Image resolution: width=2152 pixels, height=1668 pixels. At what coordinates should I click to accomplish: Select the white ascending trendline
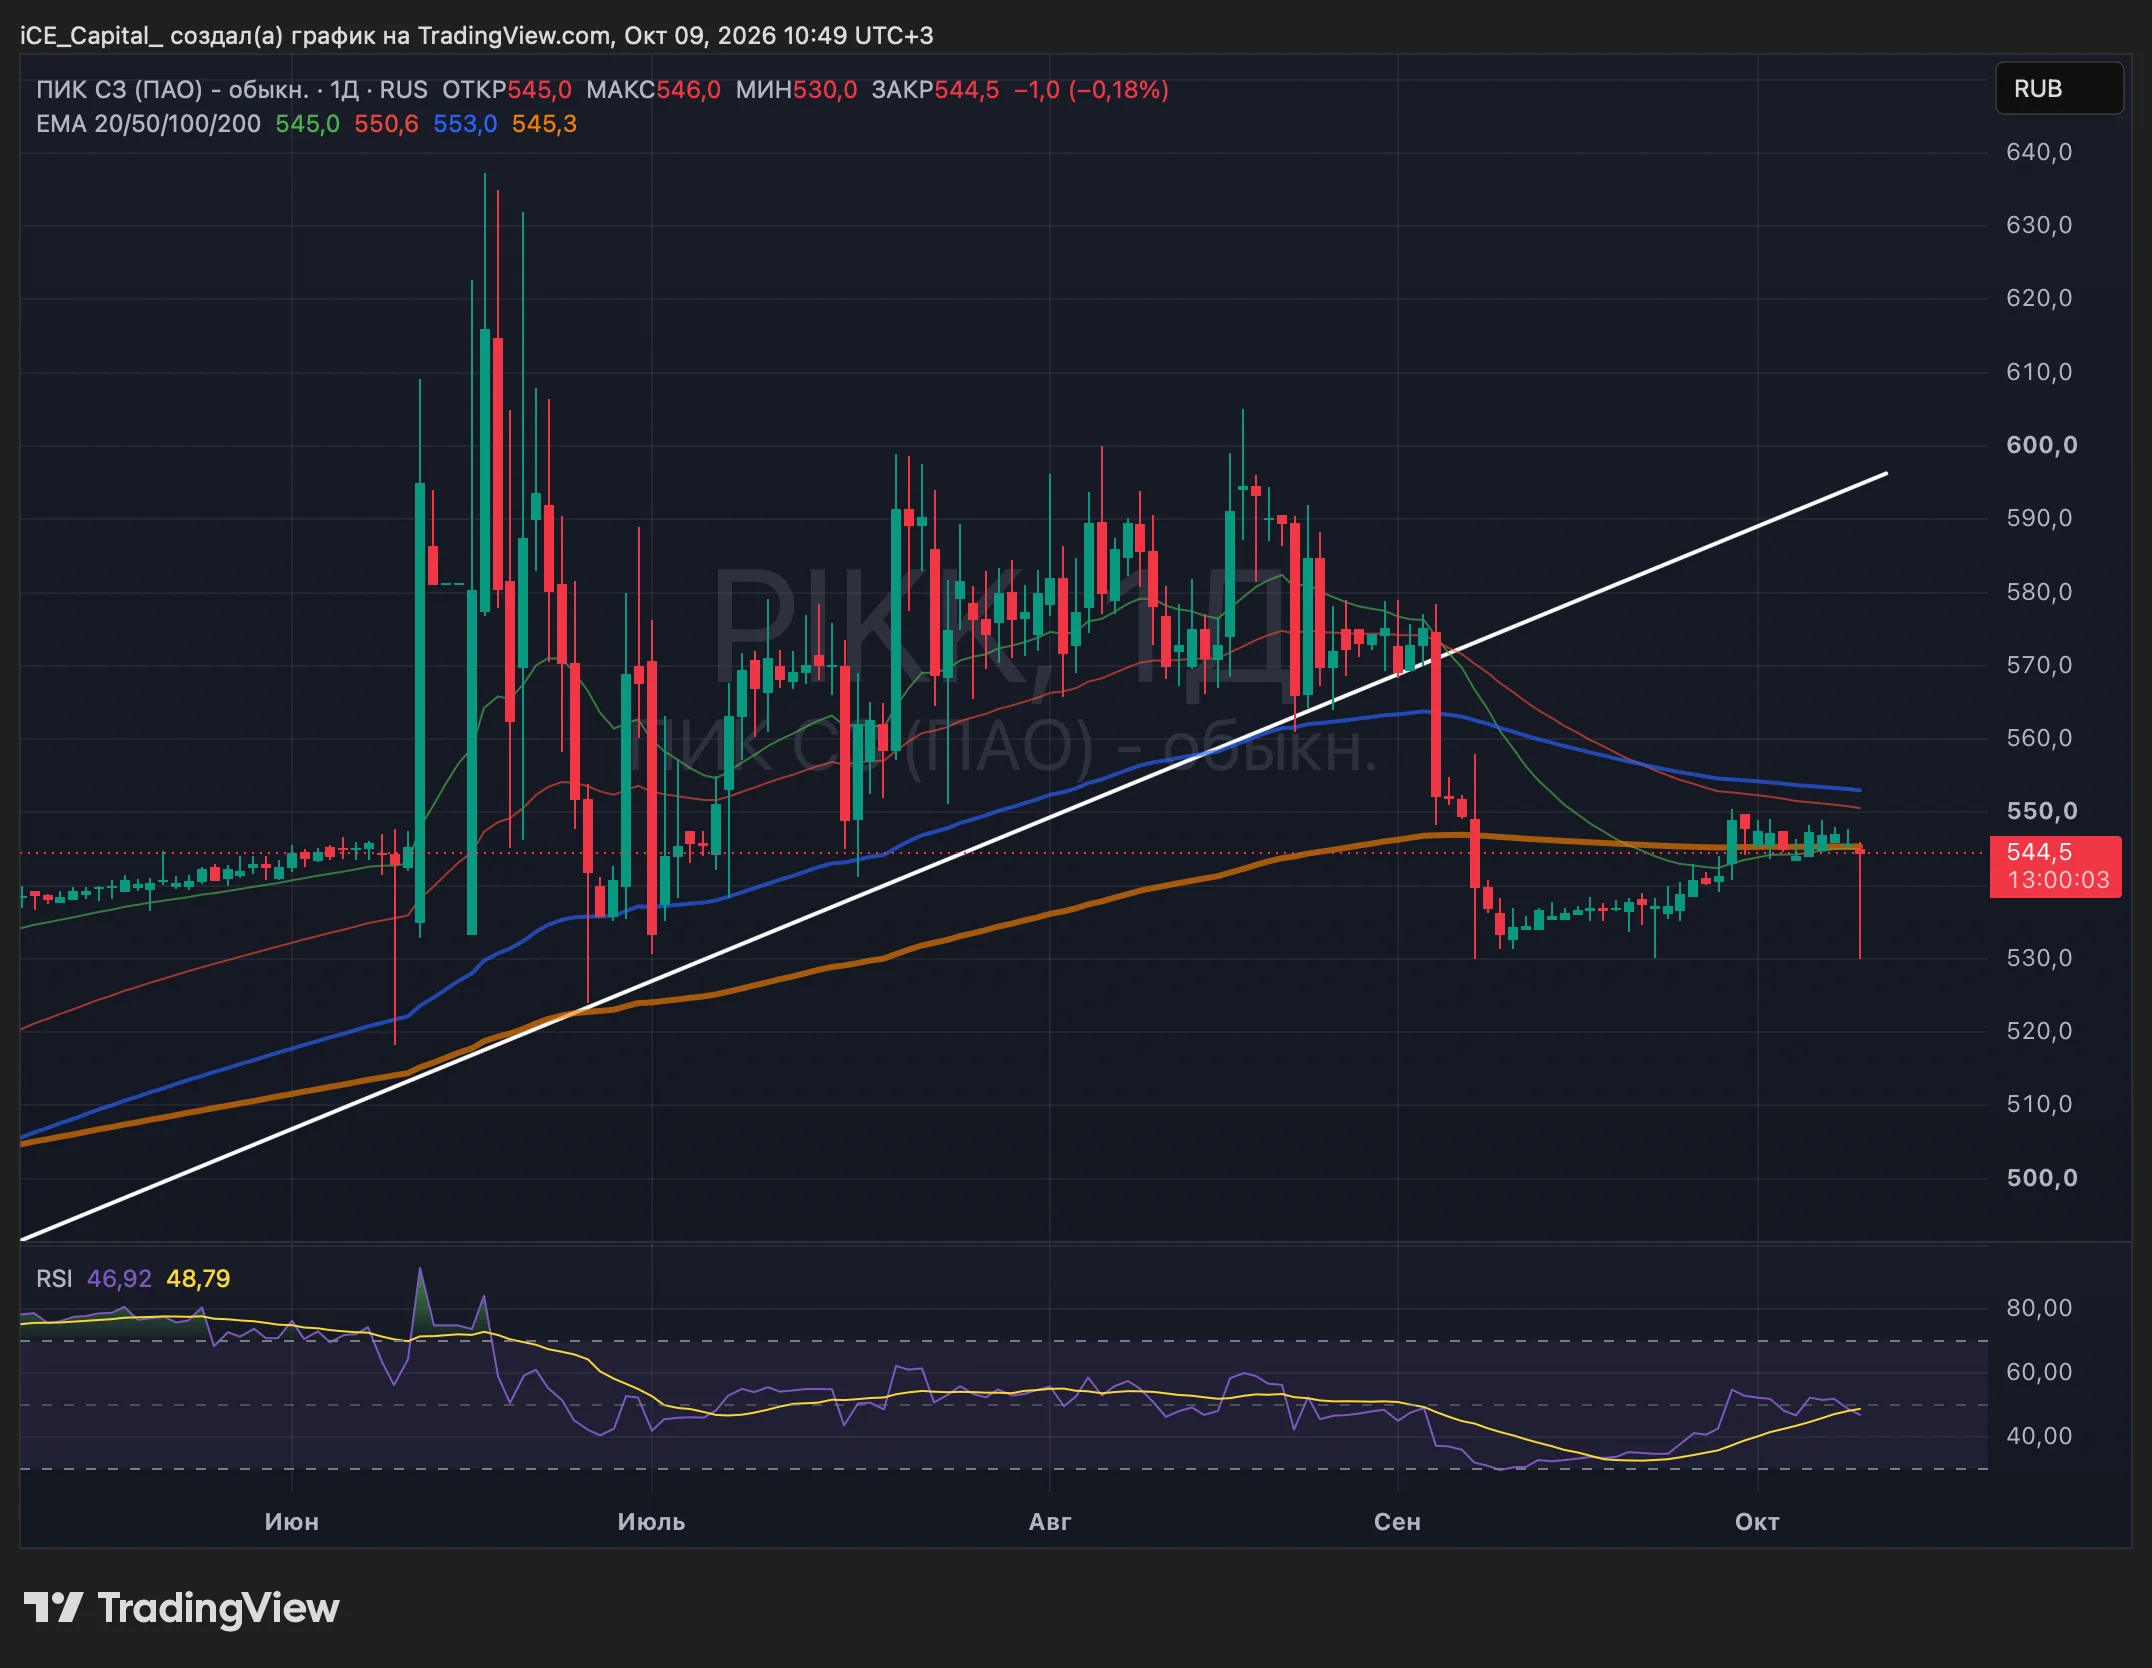click(953, 857)
